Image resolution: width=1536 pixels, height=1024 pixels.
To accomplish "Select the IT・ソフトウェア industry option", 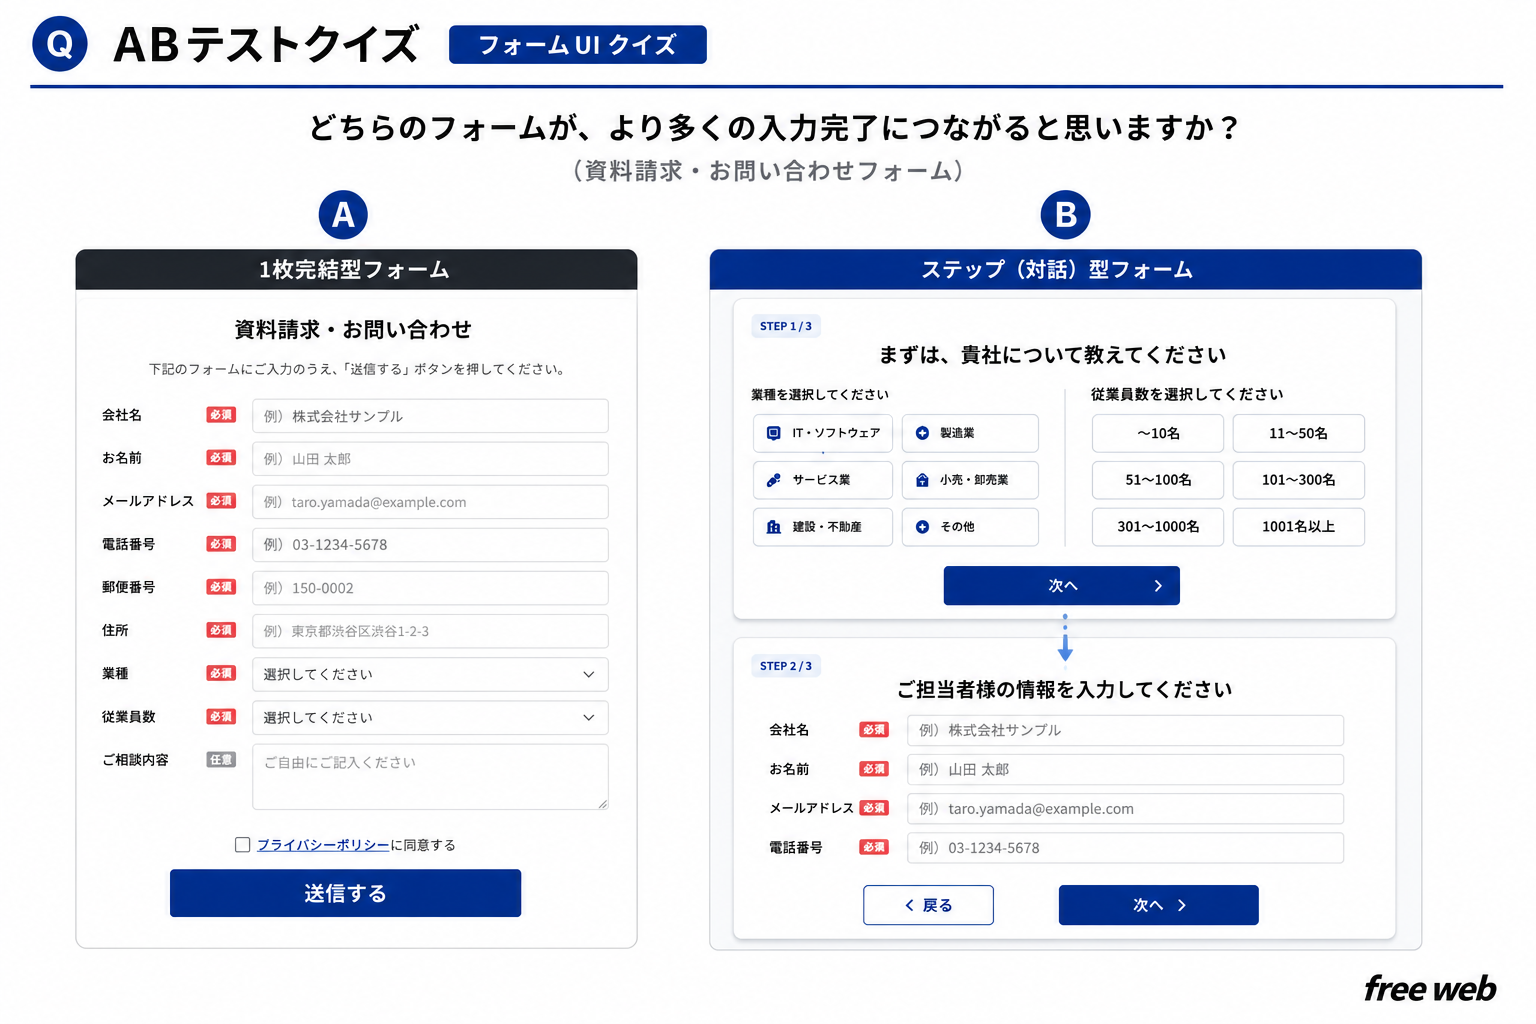I will [822, 433].
